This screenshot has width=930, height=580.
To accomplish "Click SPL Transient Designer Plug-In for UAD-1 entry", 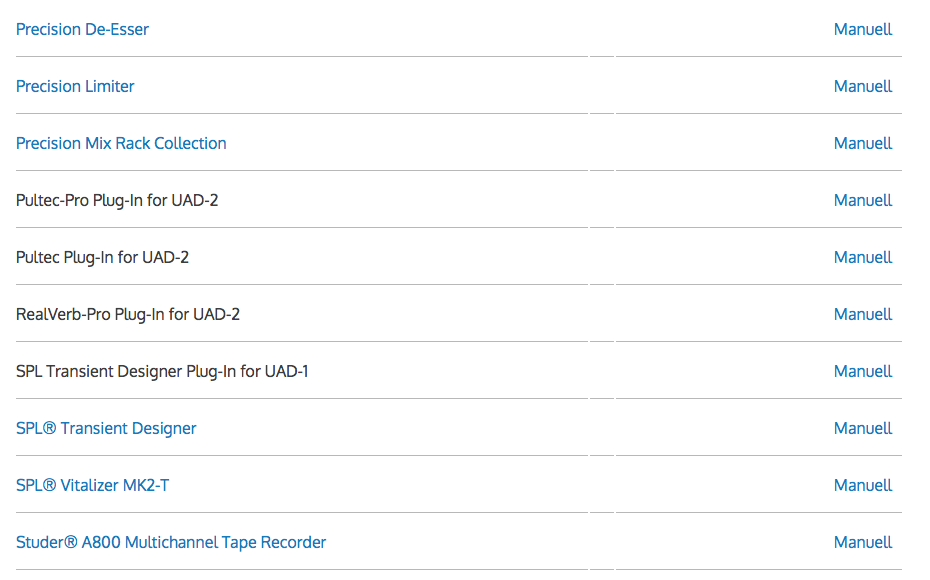I will pyautogui.click(x=162, y=372).
